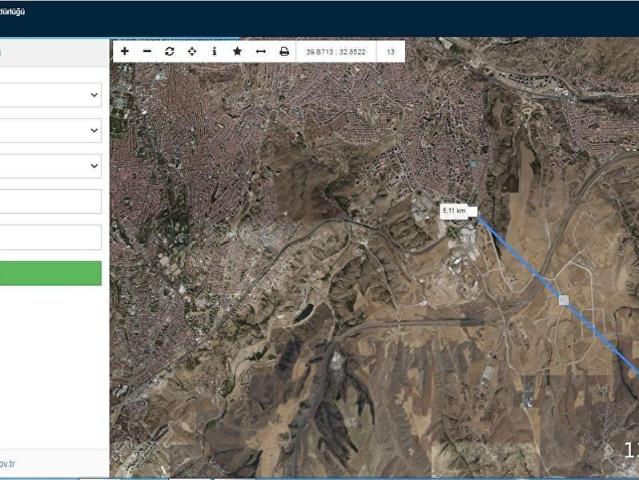The image size is (639, 480).
Task: Select the distance measure arrow tool
Action: 261,51
